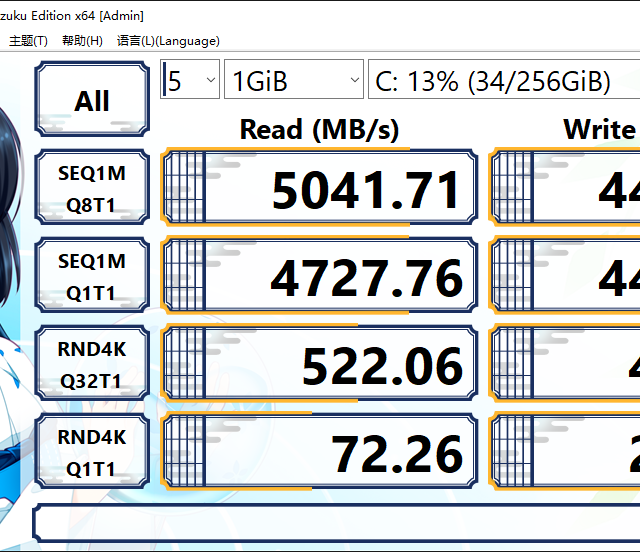Image resolution: width=640 pixels, height=552 pixels.
Task: Run the SEQ1M Q8T1 test
Action: tap(92, 189)
